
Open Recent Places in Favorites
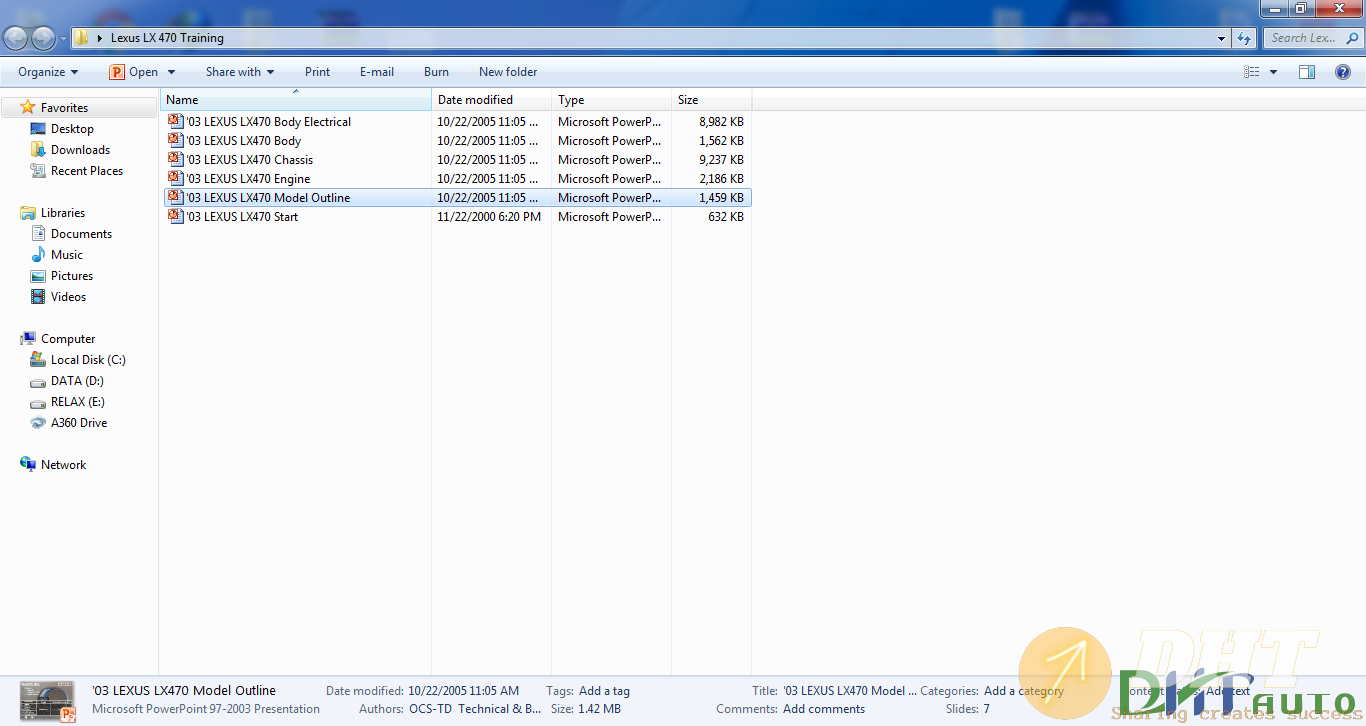tap(87, 171)
